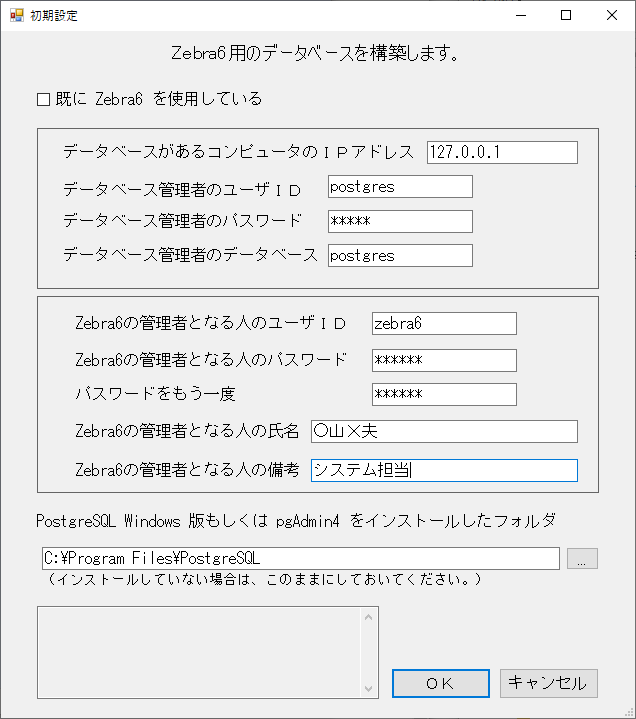Click the OK button
The height and width of the screenshot is (719, 636).
pos(441,683)
